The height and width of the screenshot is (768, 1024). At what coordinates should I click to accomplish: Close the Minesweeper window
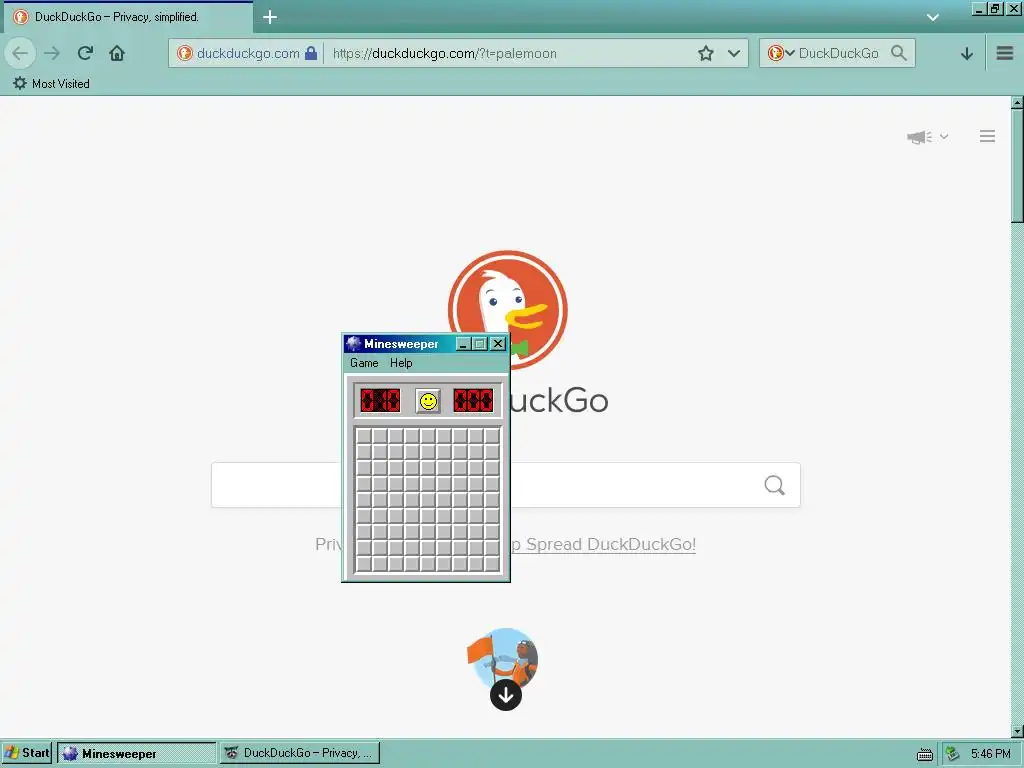point(498,344)
